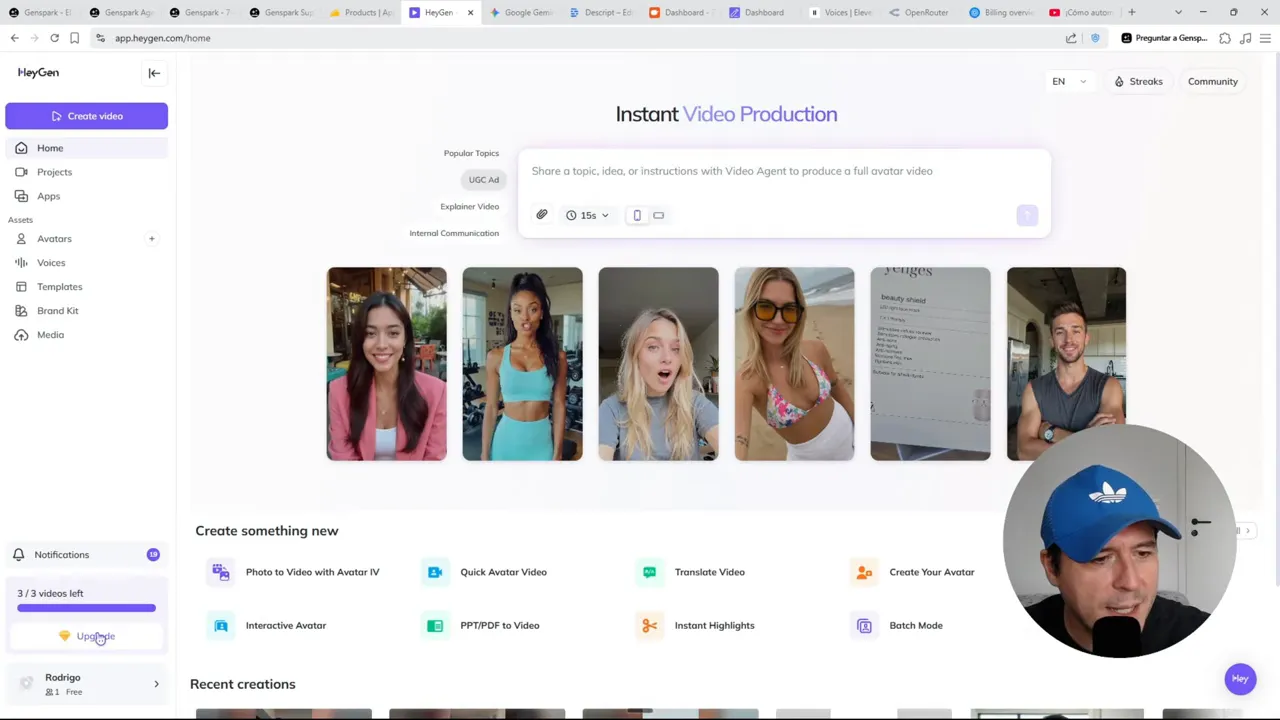Open the EN language dropdown
Image resolution: width=1280 pixels, height=720 pixels.
1068,81
